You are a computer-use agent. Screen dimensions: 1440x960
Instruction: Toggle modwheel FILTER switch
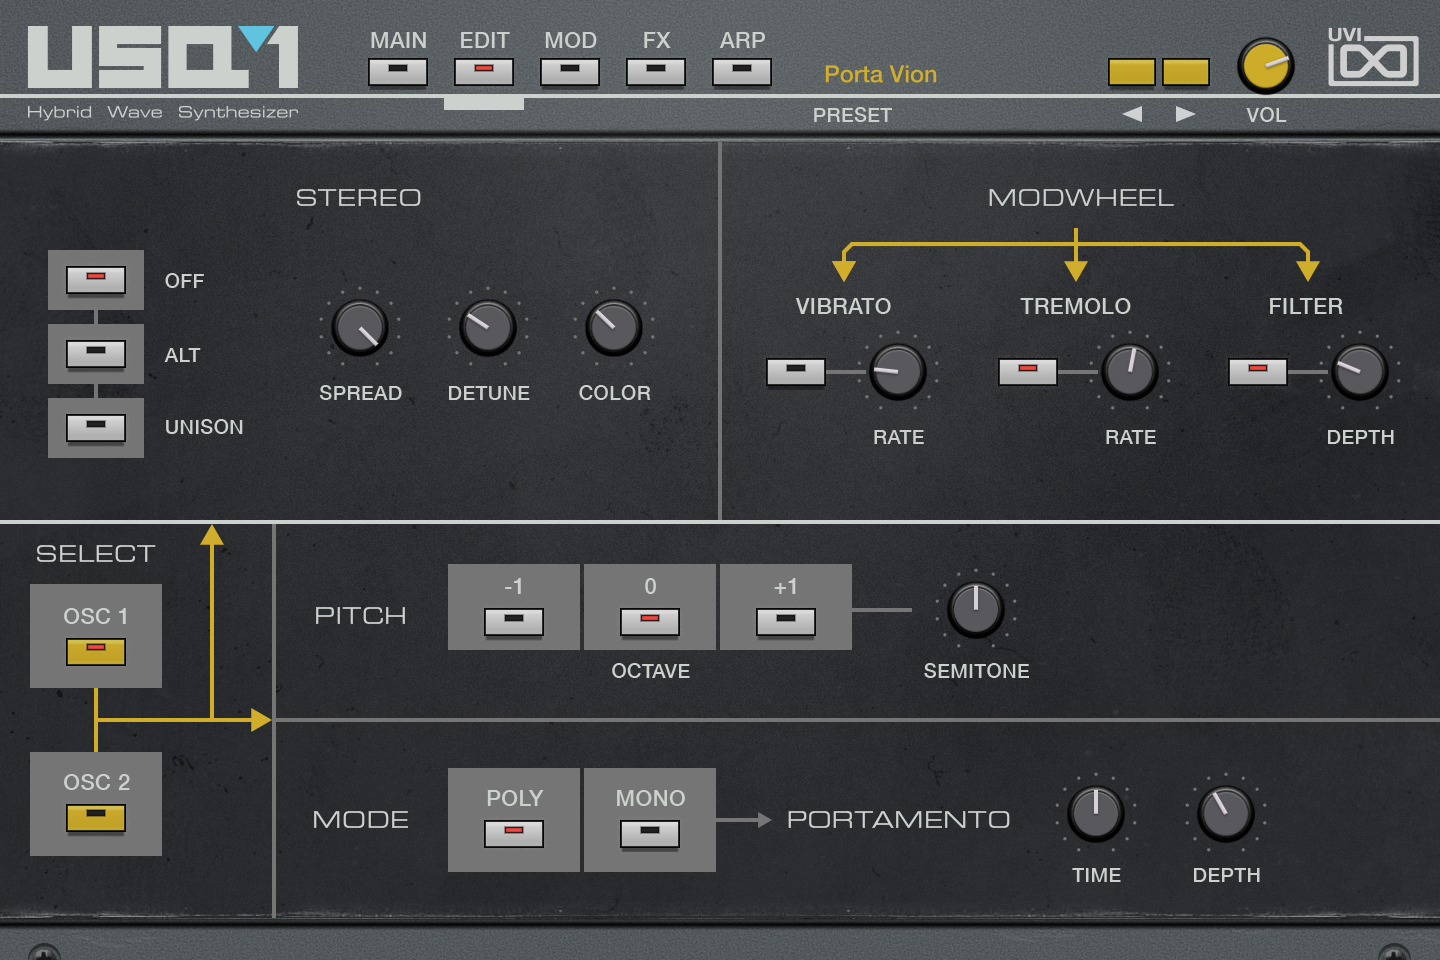[x=1258, y=372]
